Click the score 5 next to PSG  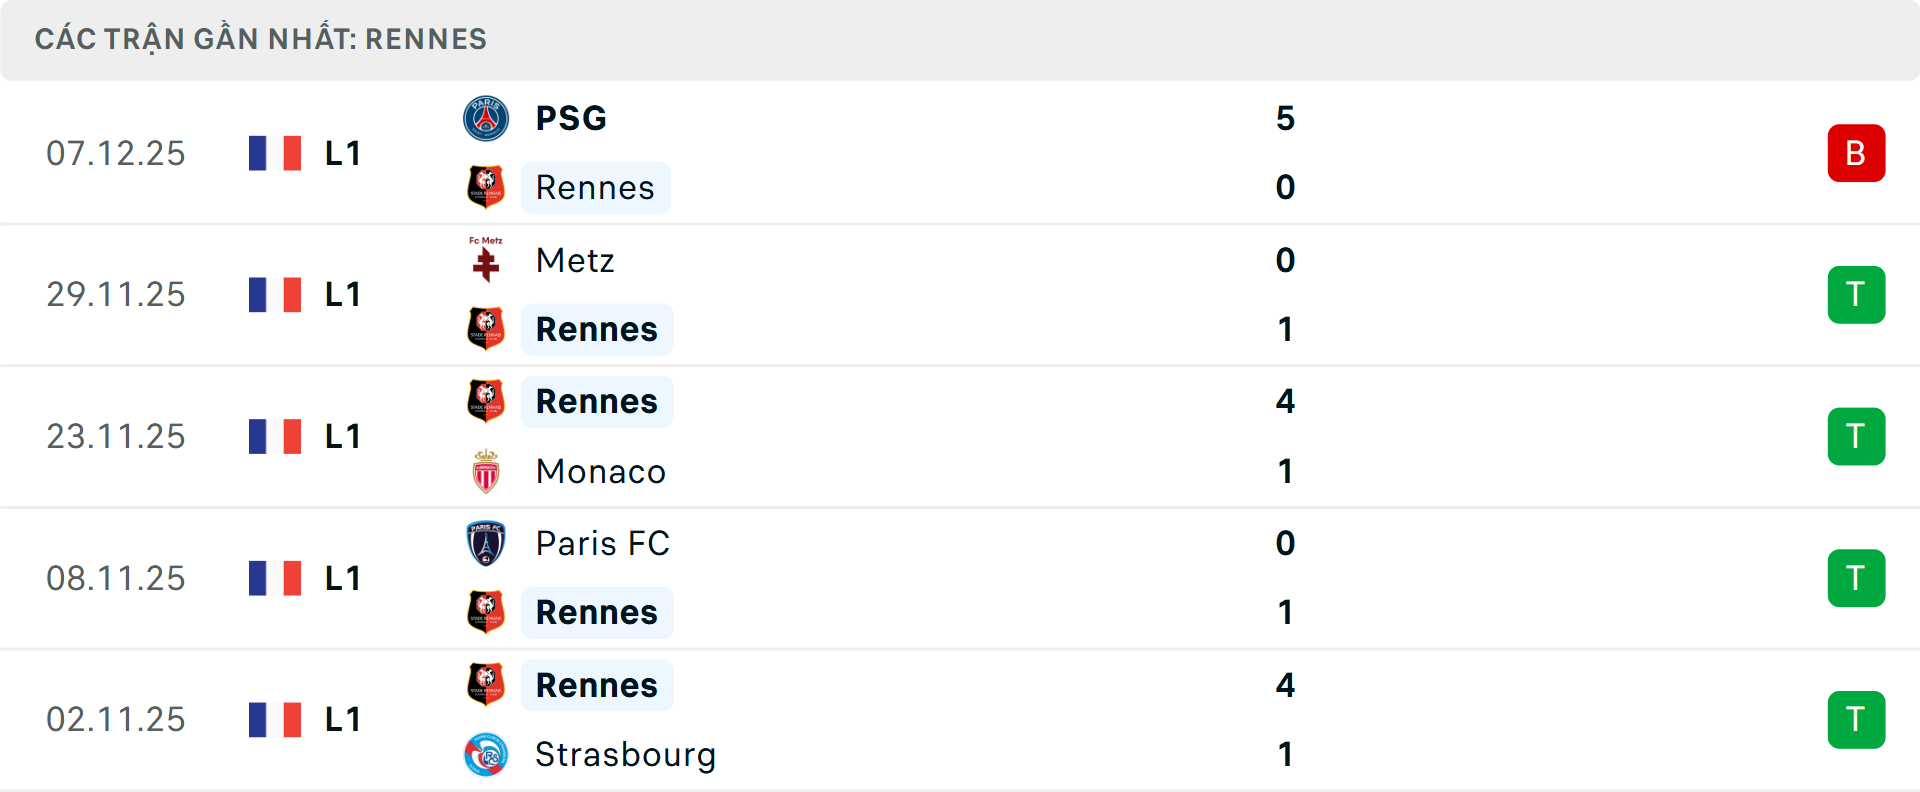pyautogui.click(x=1286, y=117)
